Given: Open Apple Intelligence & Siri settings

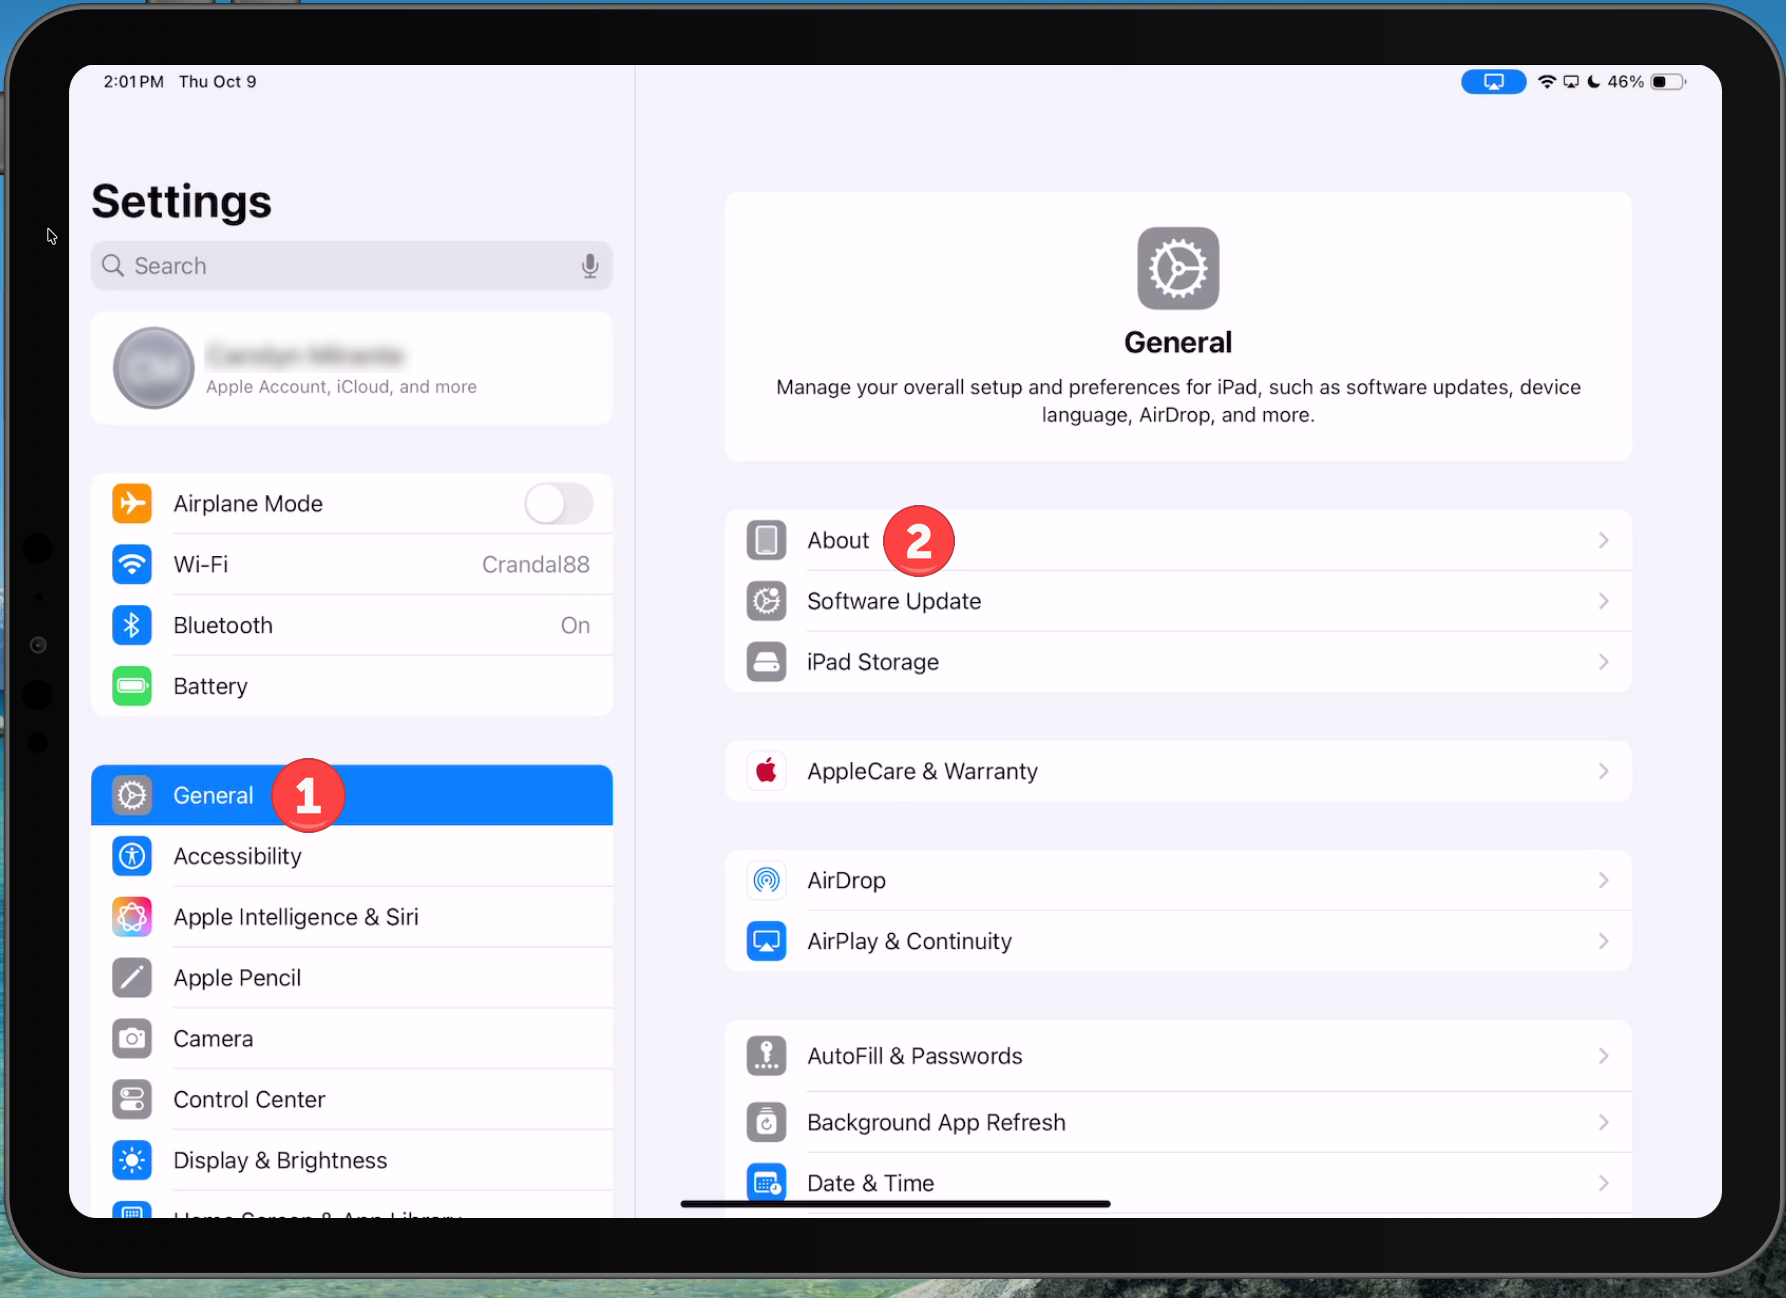Looking at the screenshot, I should point(352,917).
